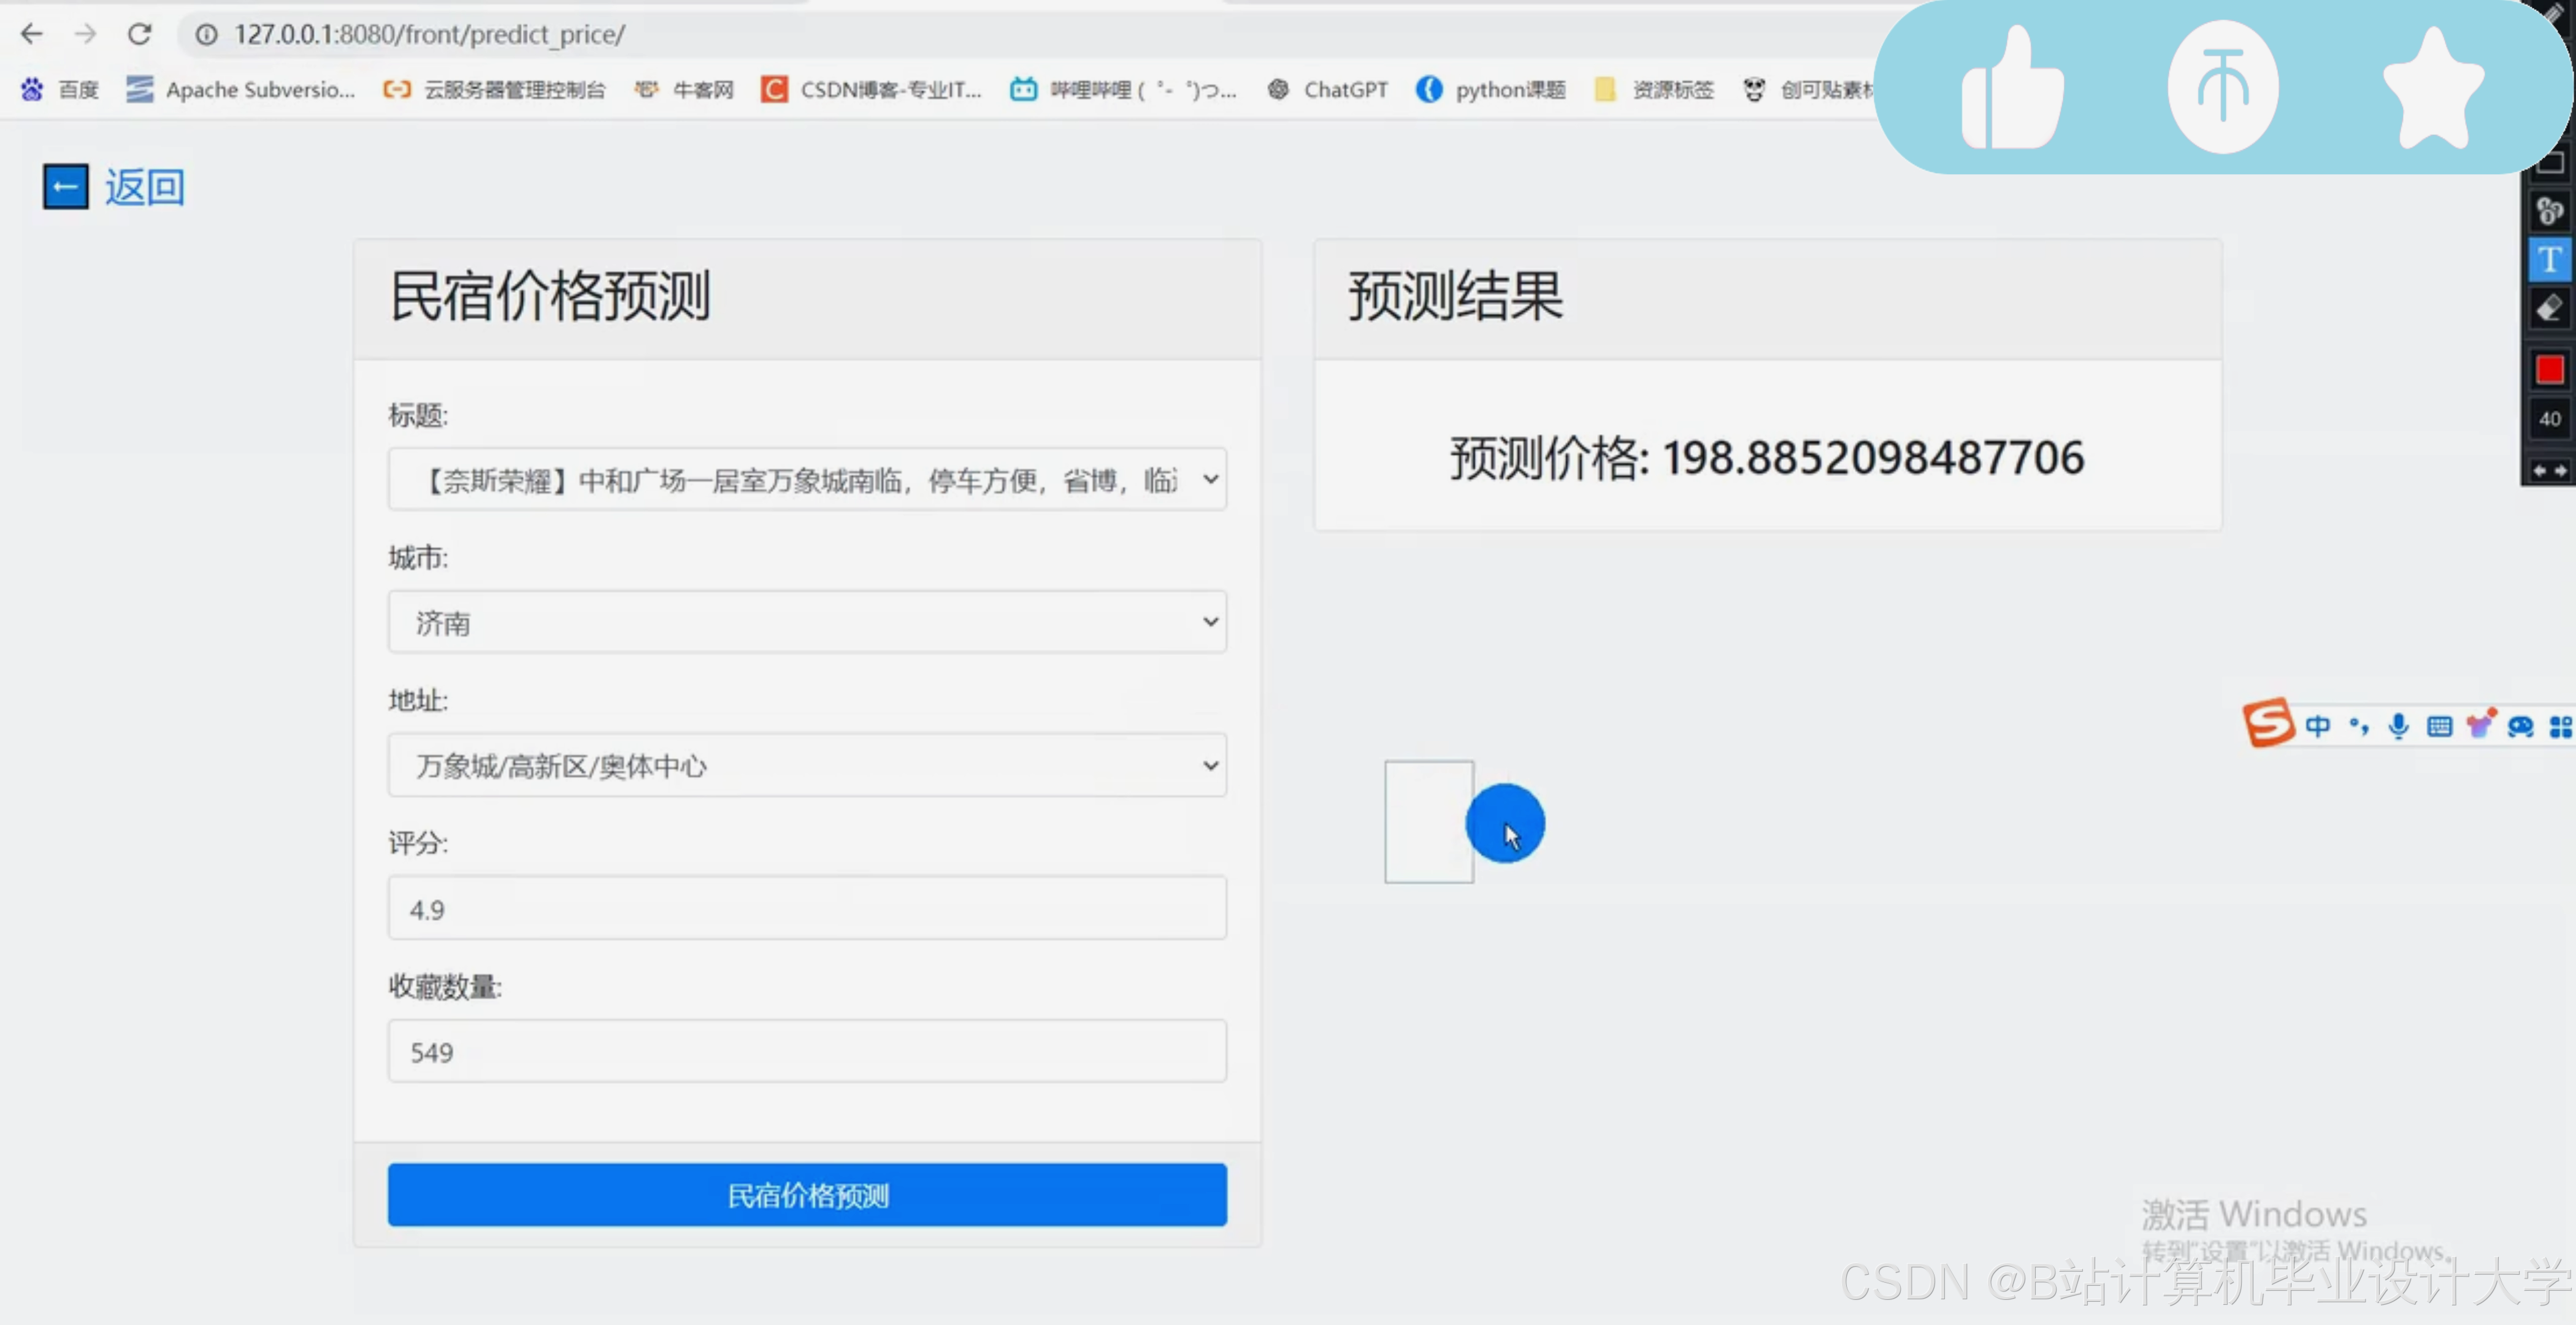2576x1325 pixels.
Task: Expand the 地址 address dropdown
Action: (x=807, y=766)
